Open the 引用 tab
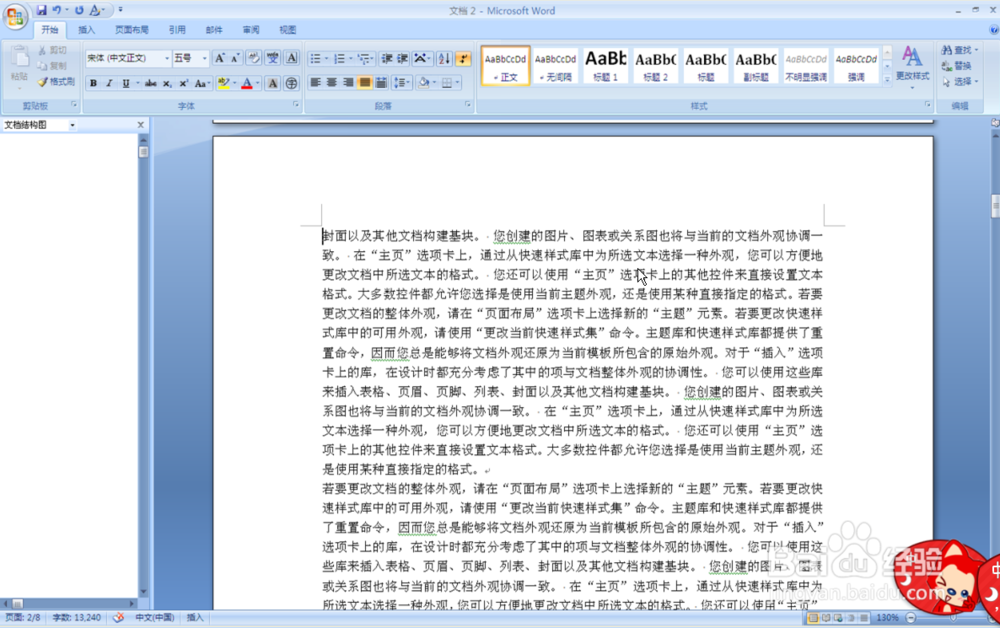This screenshot has width=1000, height=628. [x=177, y=30]
